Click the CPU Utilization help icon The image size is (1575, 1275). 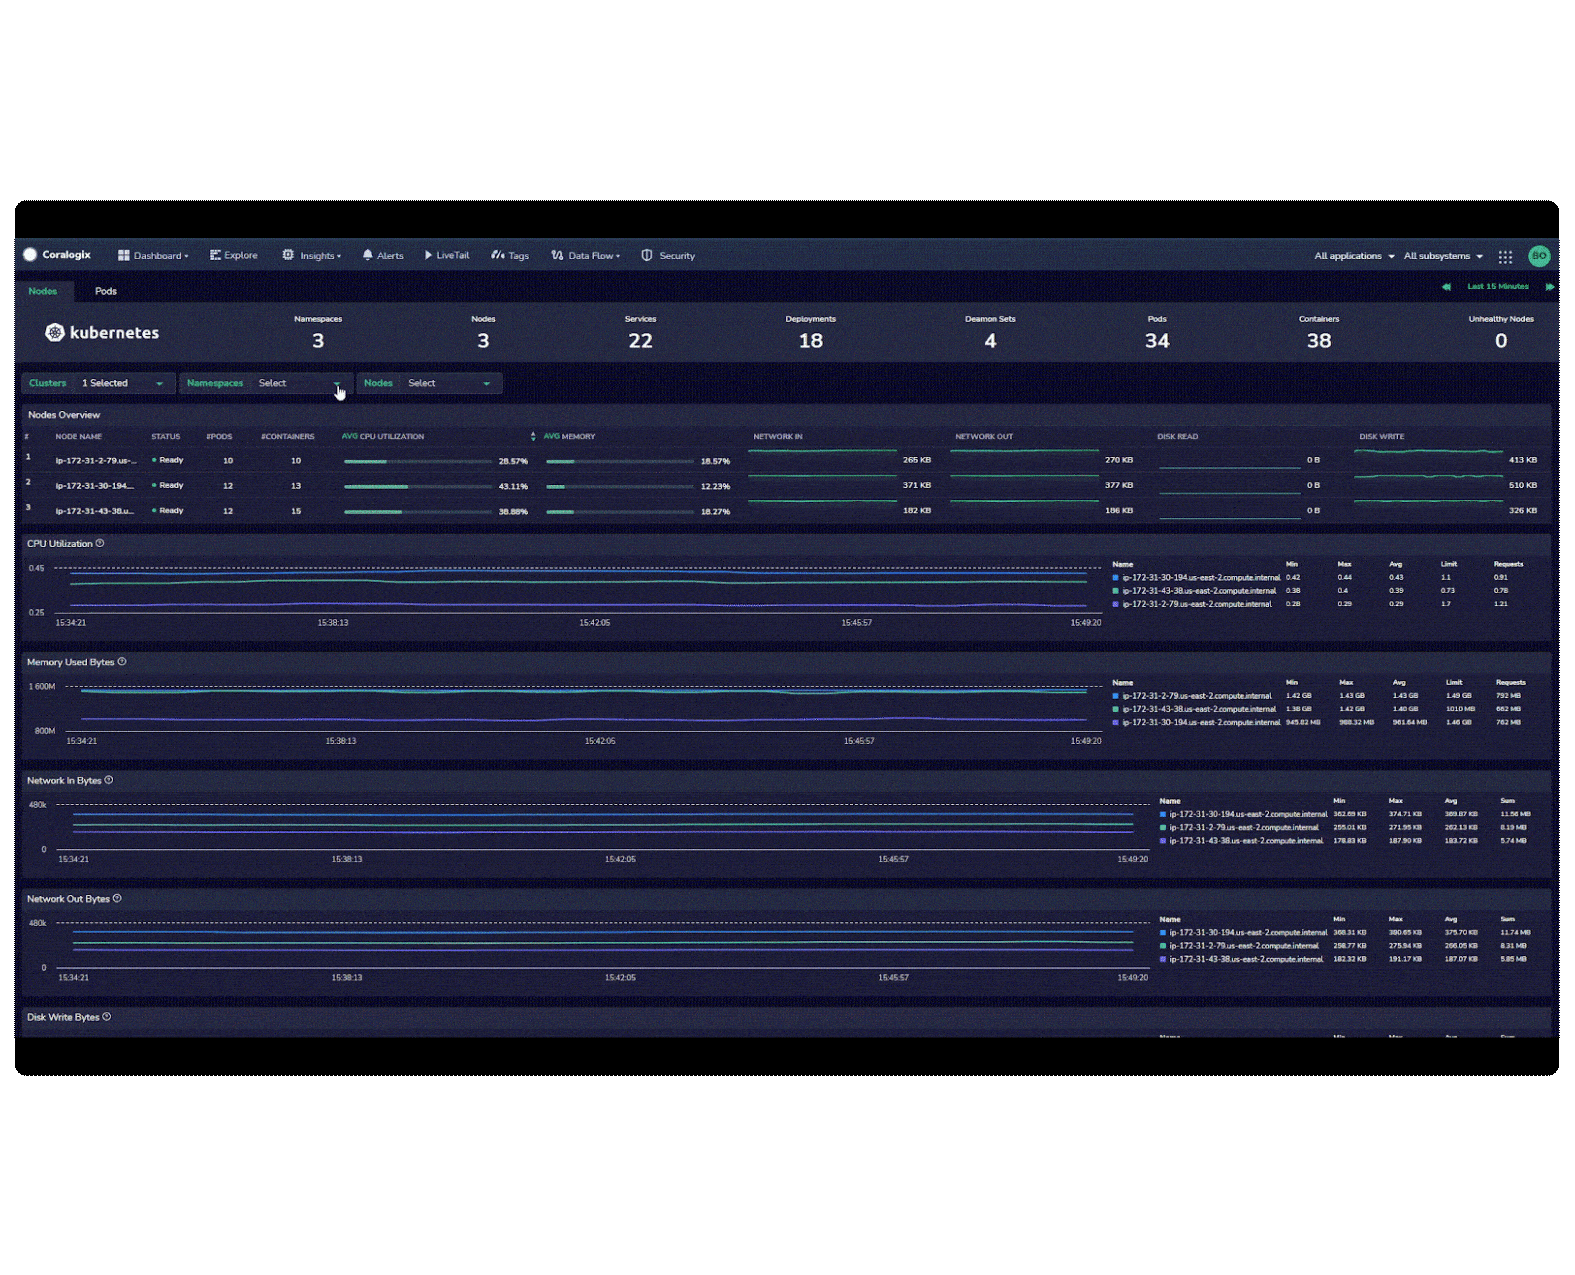coord(100,543)
